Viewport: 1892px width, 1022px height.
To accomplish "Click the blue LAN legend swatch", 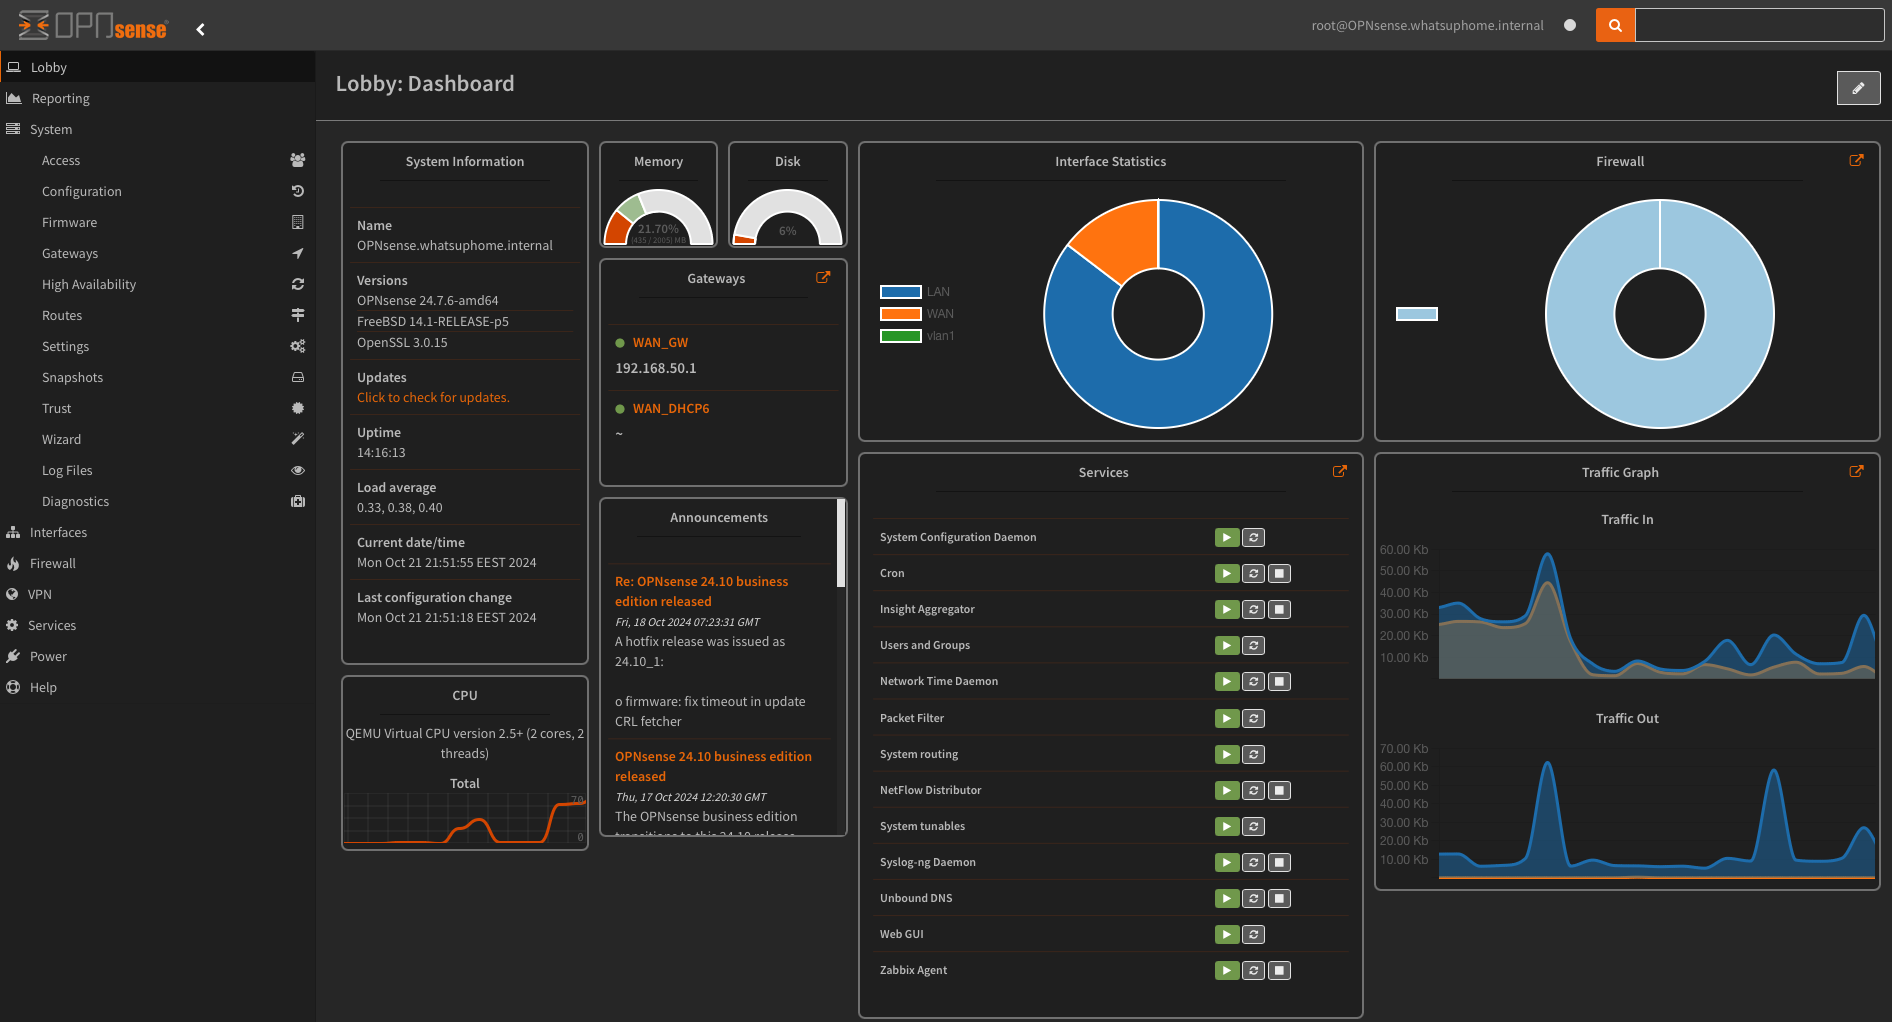I will (x=899, y=291).
